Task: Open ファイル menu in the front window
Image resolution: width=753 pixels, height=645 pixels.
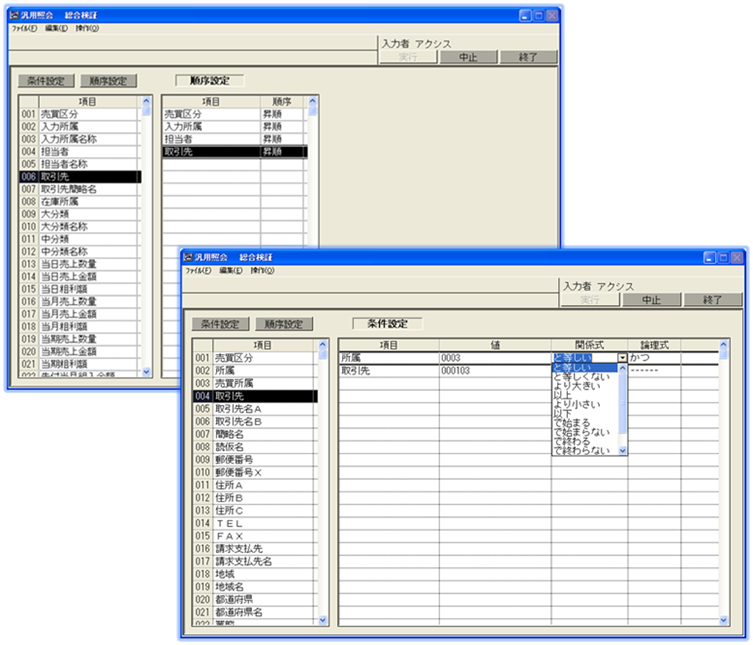Action: pos(197,271)
